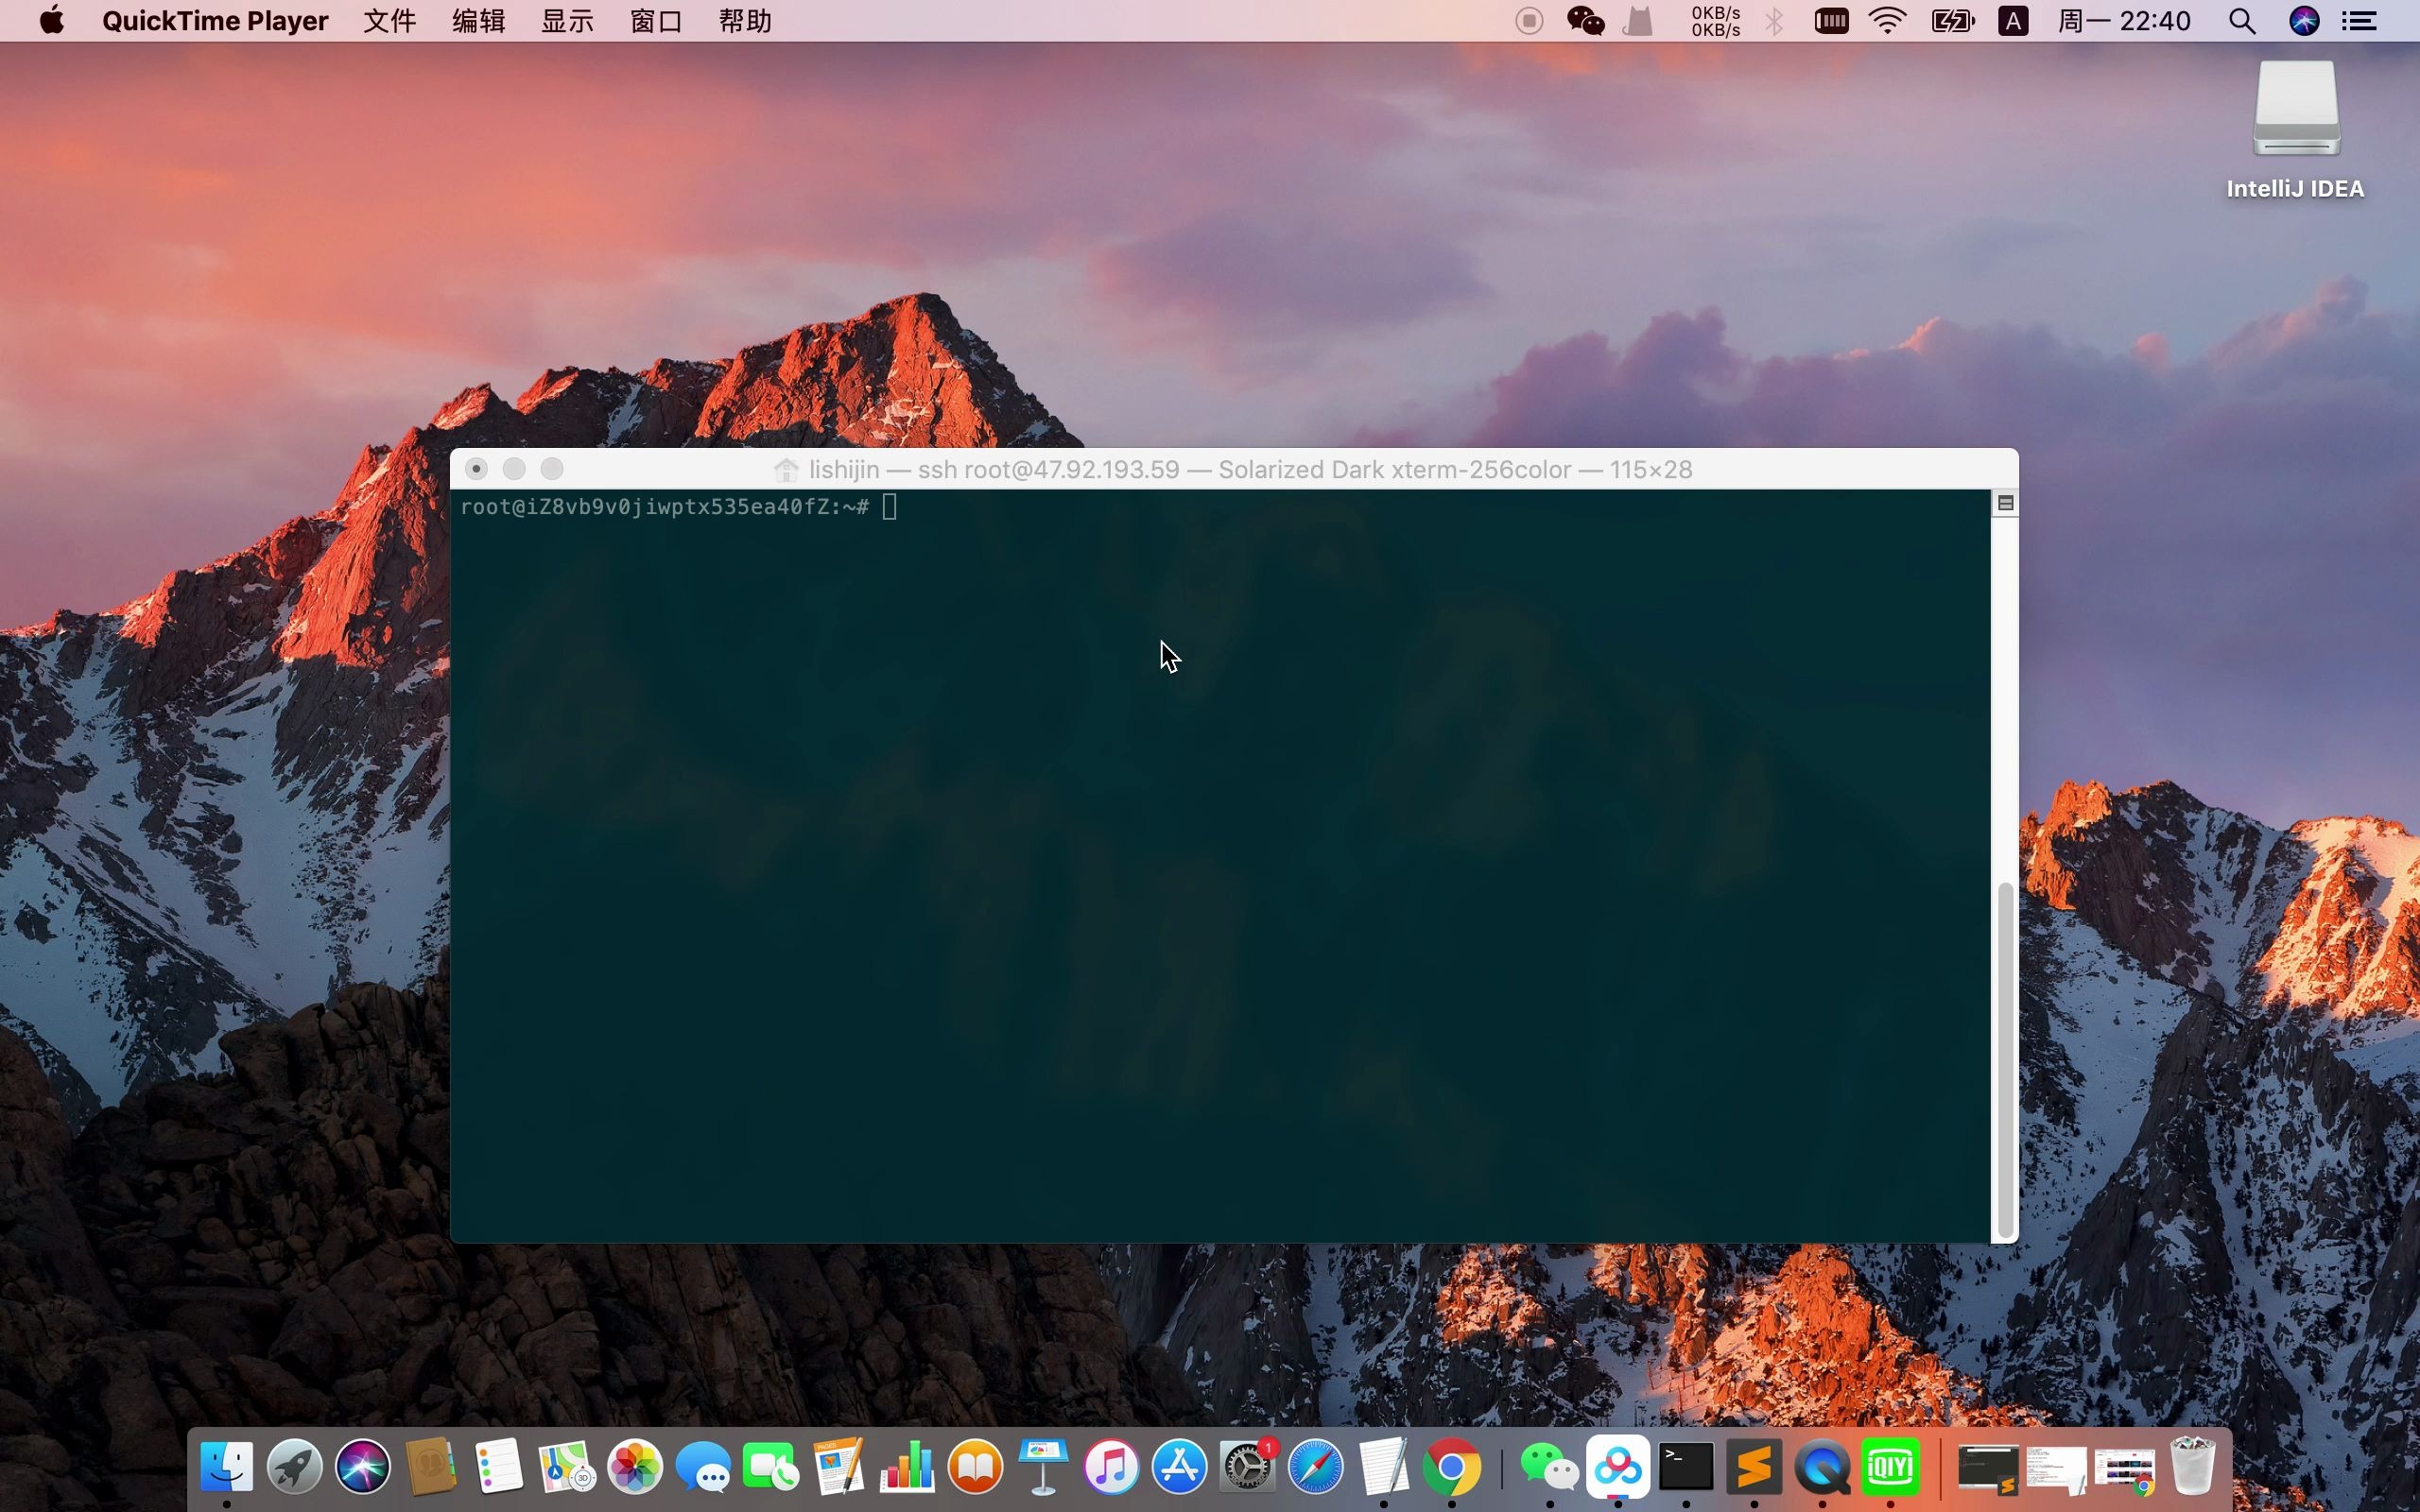Click the 文件 menu in QuickTime
2420x1512 pixels.
383,21
